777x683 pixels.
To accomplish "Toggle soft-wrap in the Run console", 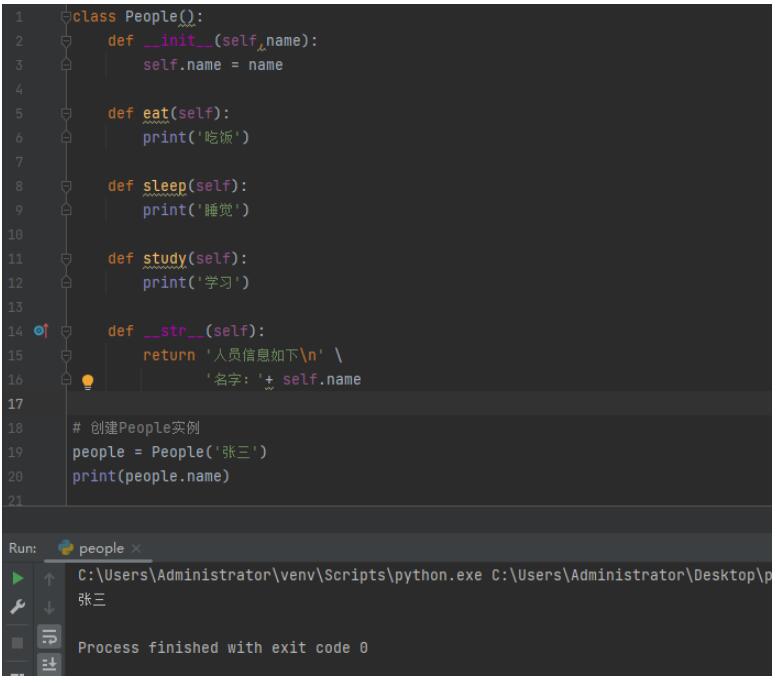I will (x=45, y=633).
